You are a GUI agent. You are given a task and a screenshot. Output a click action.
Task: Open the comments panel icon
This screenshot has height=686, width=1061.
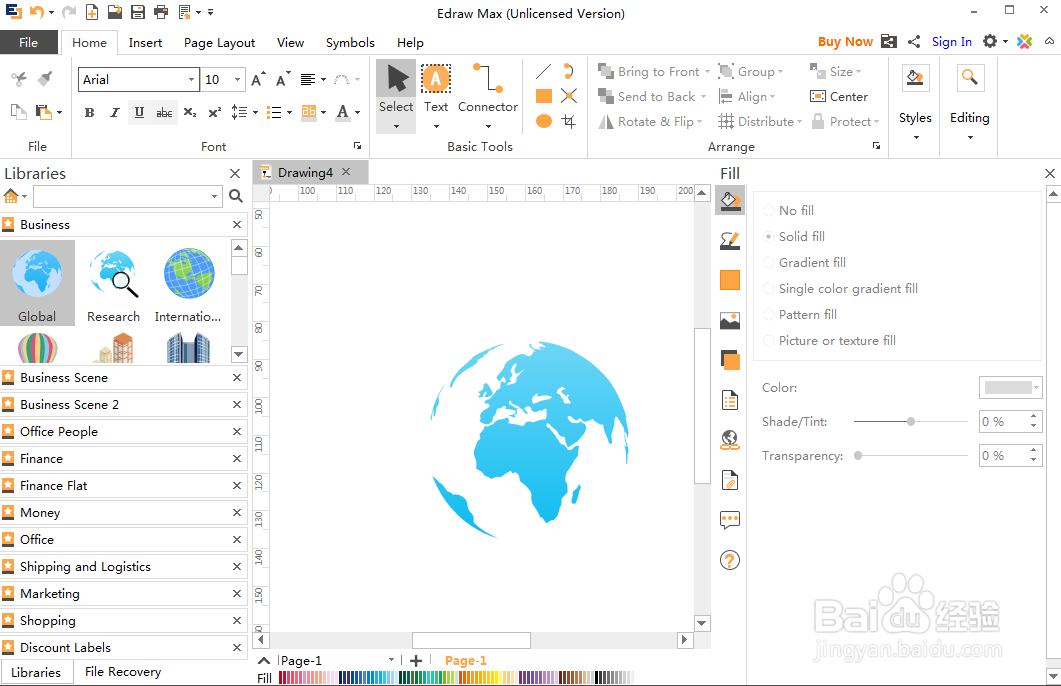click(x=730, y=520)
